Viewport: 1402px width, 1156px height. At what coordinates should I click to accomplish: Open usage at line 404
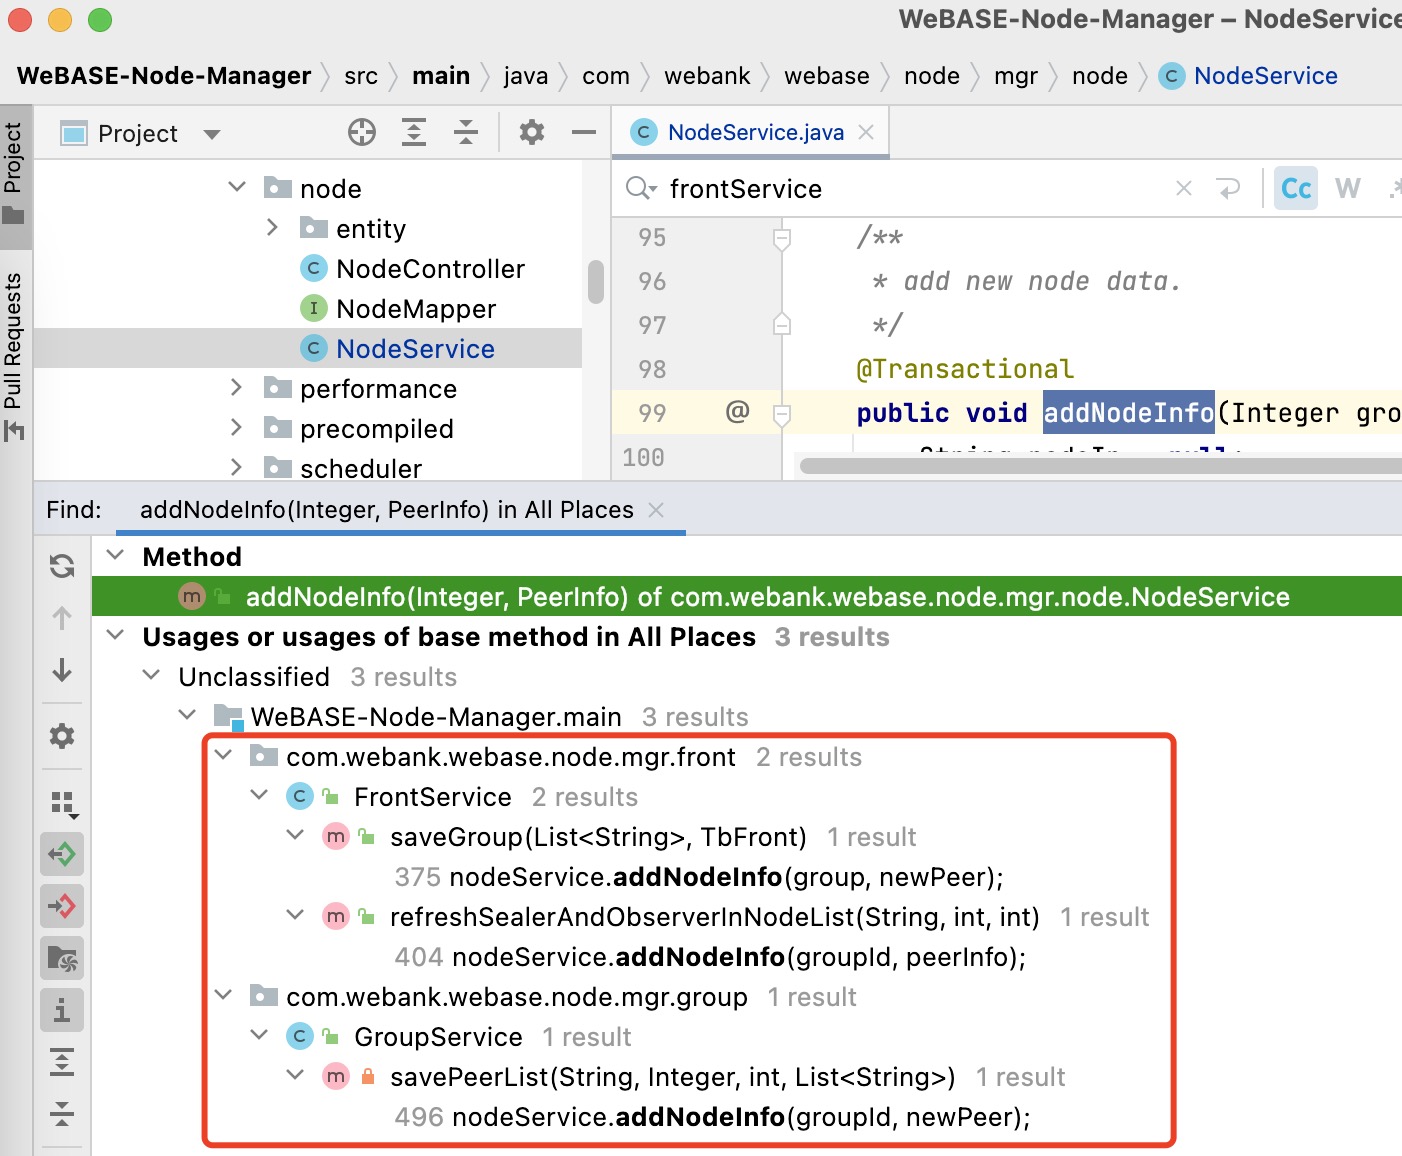710,957
